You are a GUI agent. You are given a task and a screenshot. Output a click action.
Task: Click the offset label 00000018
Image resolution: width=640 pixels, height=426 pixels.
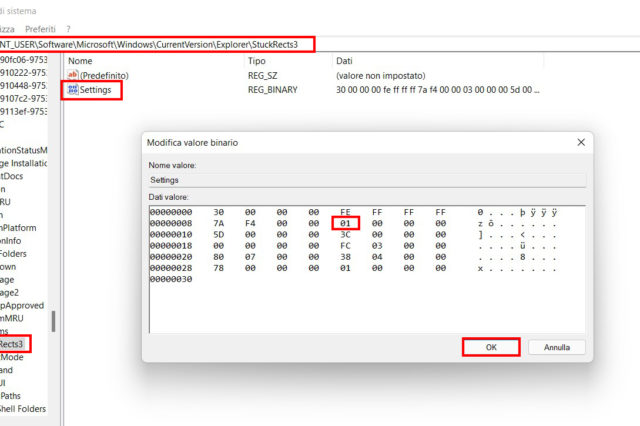click(x=171, y=246)
